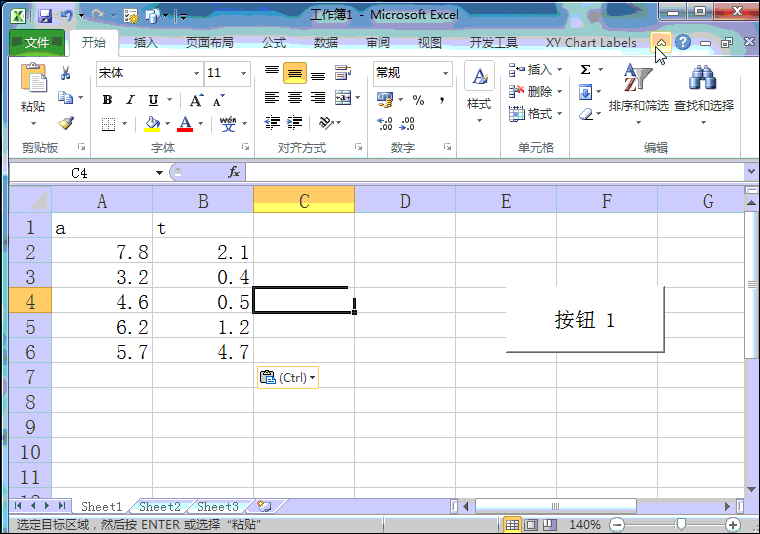
Task: Decrease indent icon
Action: (x=272, y=123)
